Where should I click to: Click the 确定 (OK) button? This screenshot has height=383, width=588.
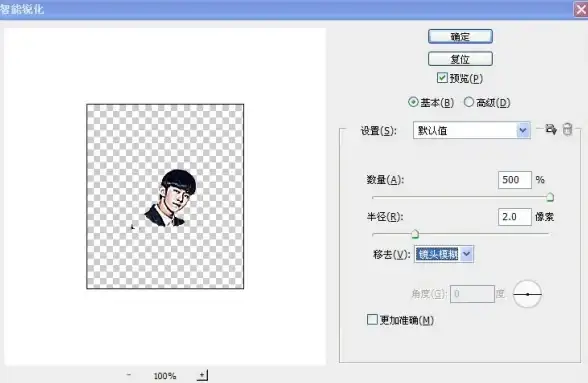click(x=460, y=36)
